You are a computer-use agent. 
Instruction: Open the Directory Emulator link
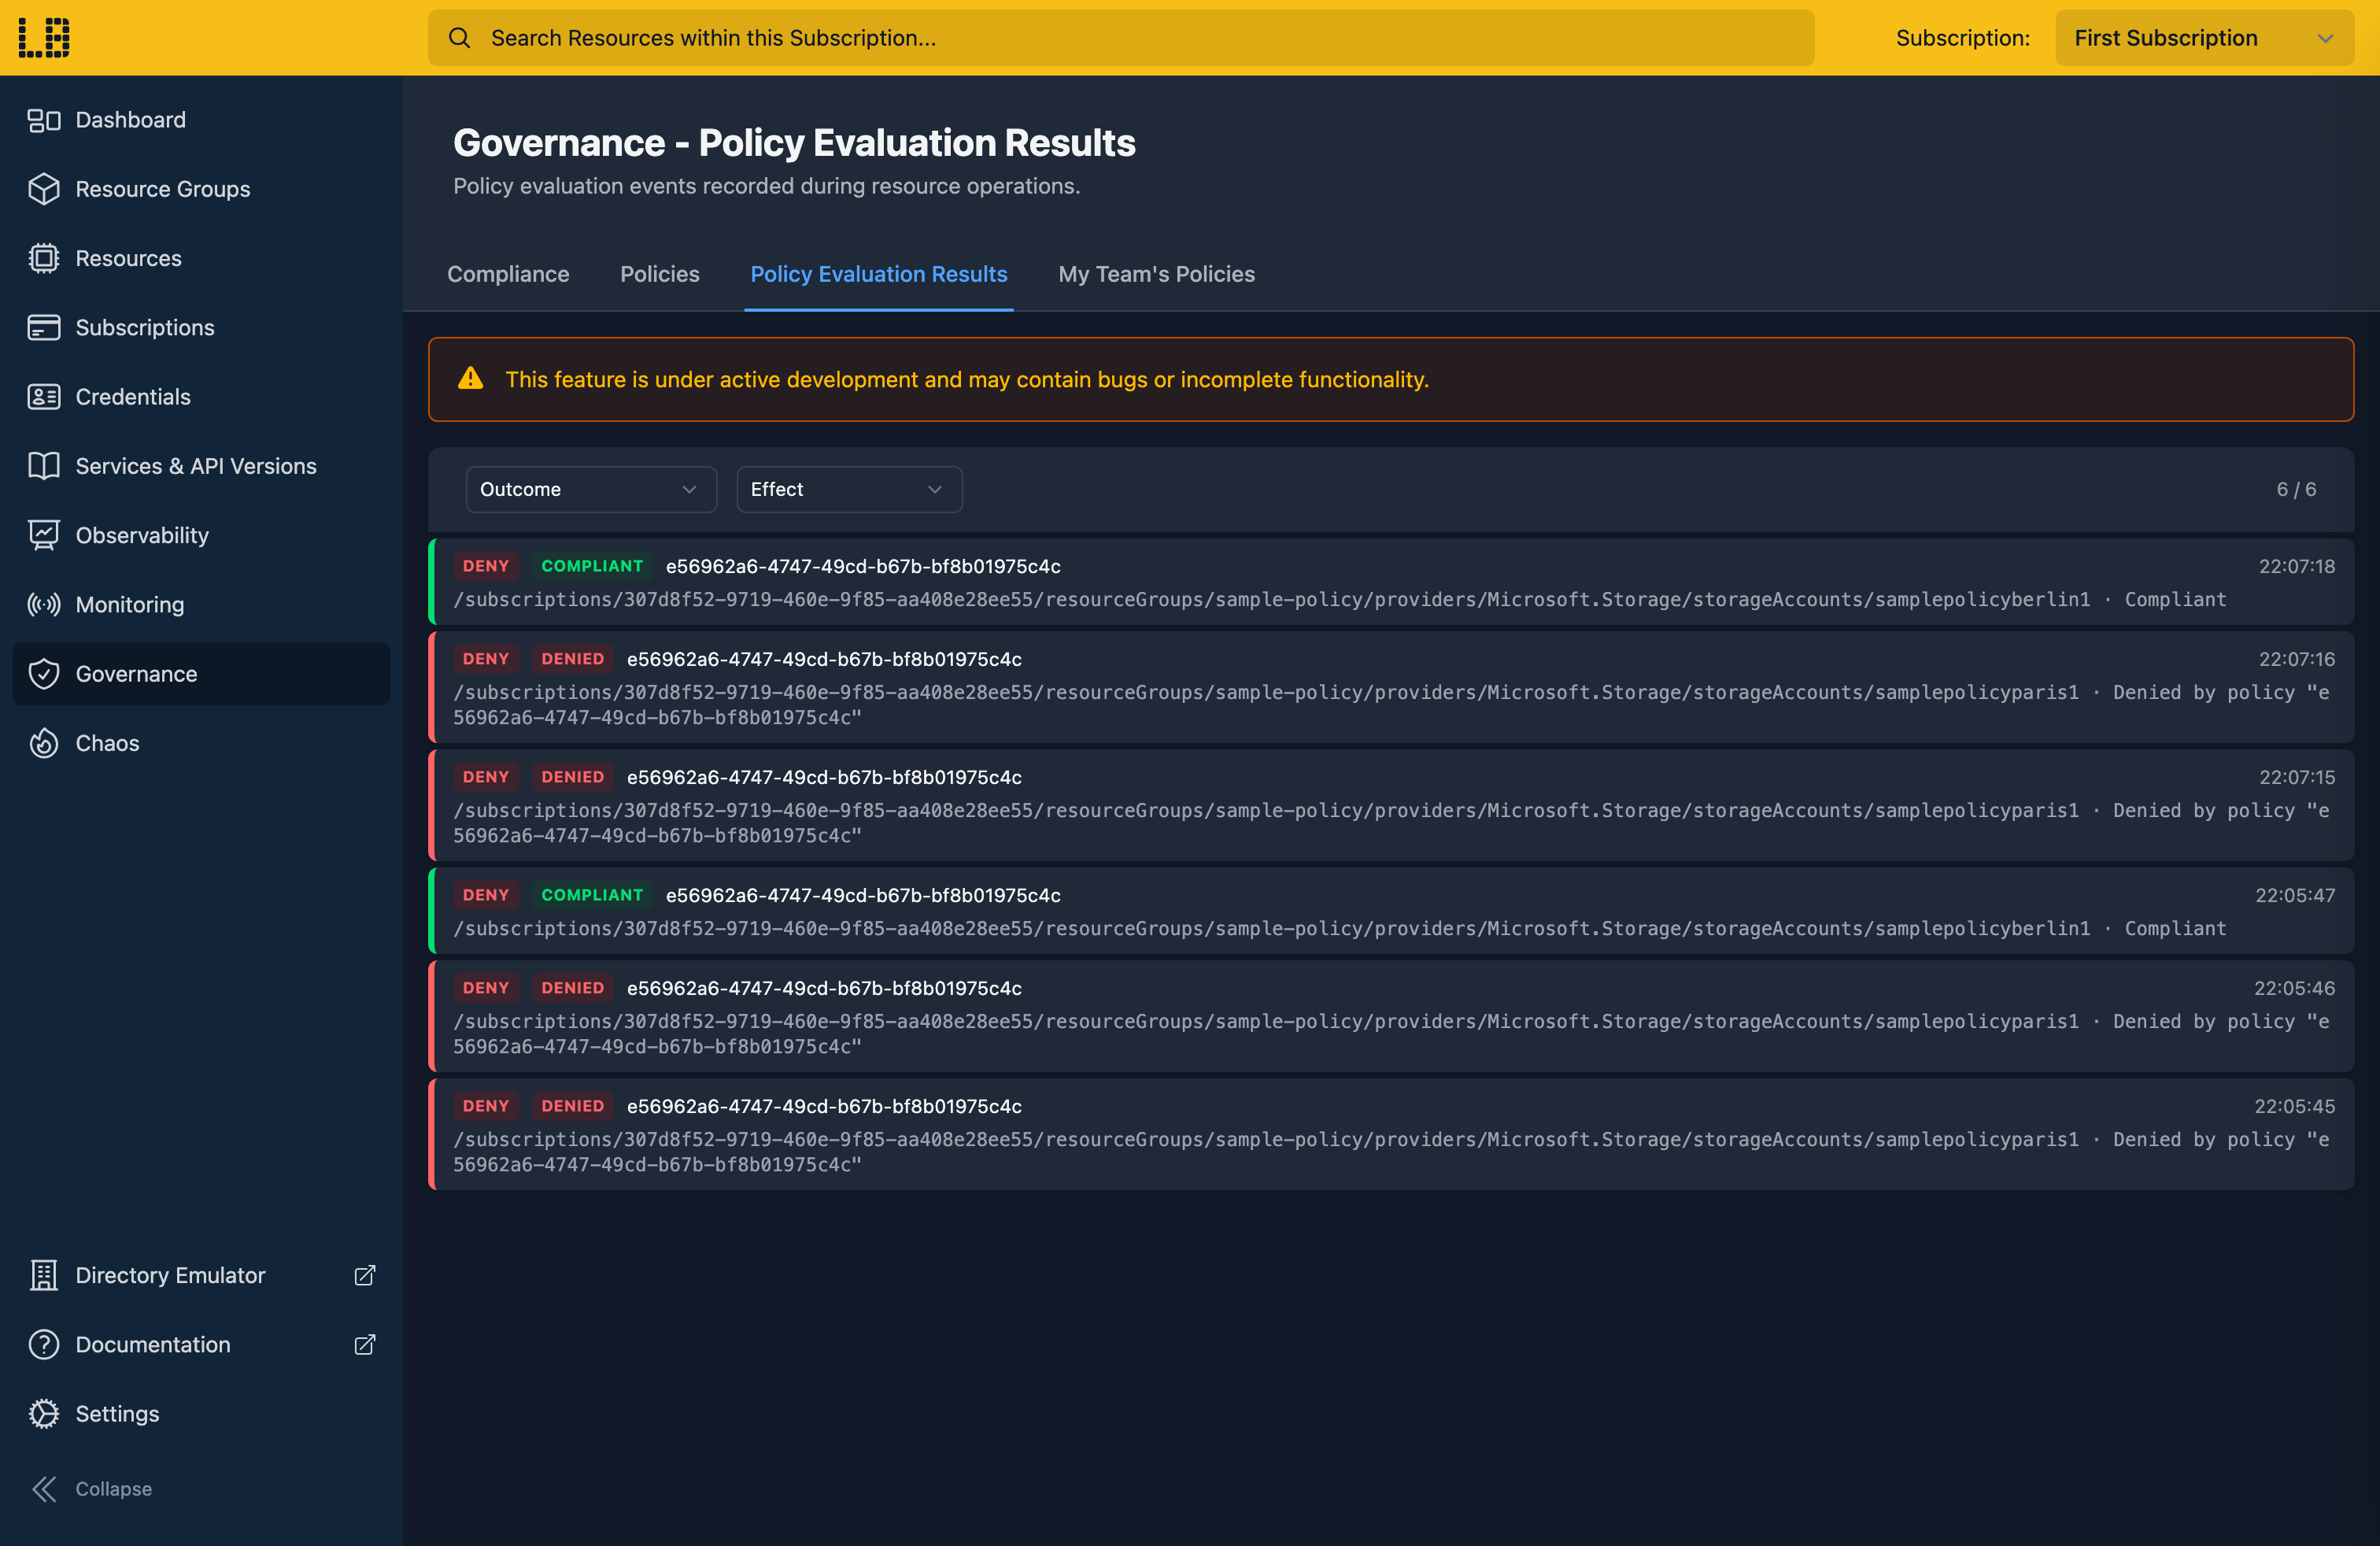[x=201, y=1275]
